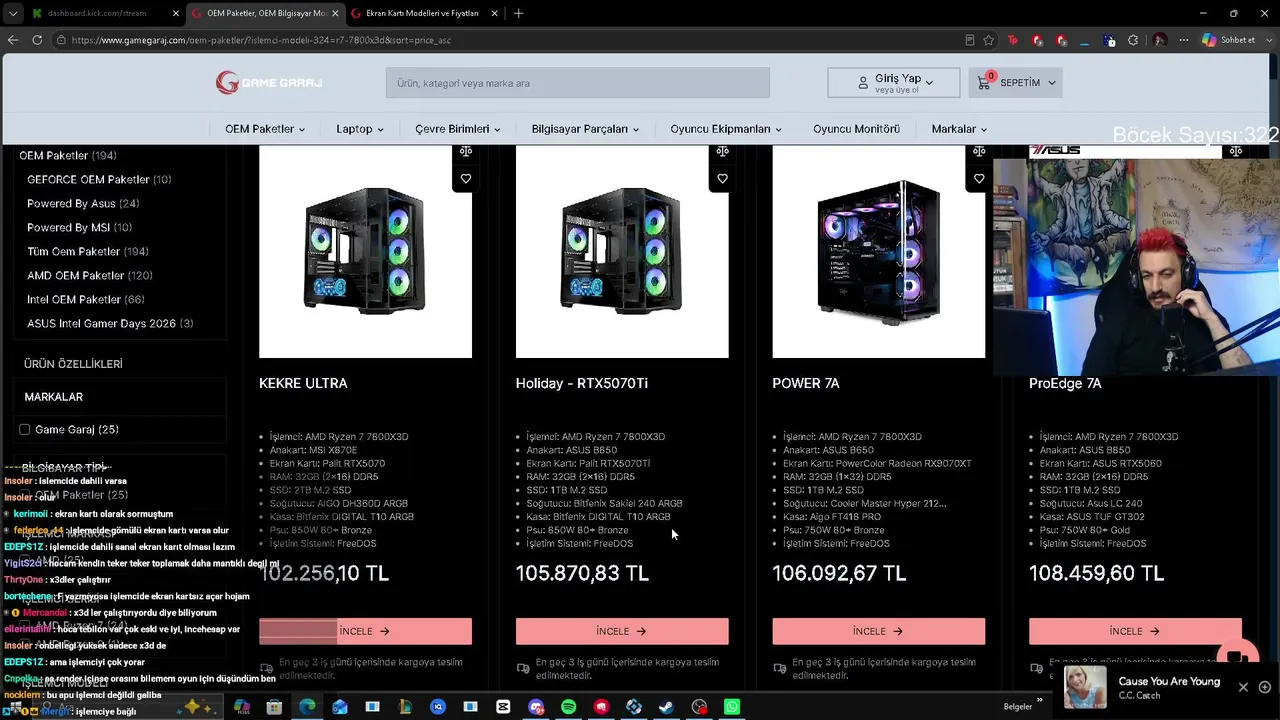
Task: Open the Sohbet et copilot chat button
Action: (1229, 40)
